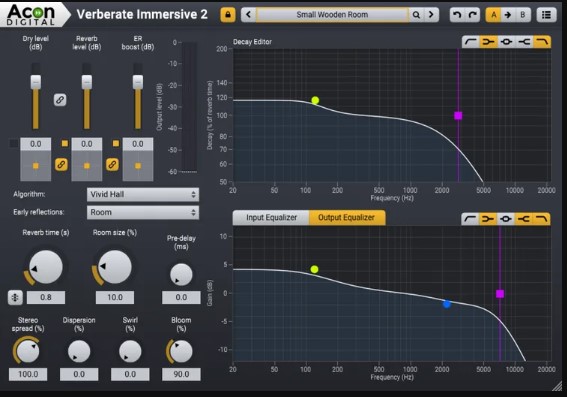Toggle dry and reverb level link
The image size is (567, 397).
pos(60,100)
